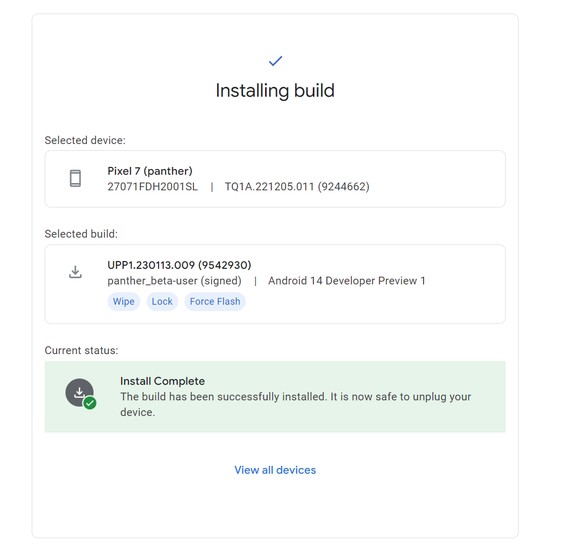Click the successfully installed message text
568x560 pixels.
click(x=296, y=404)
